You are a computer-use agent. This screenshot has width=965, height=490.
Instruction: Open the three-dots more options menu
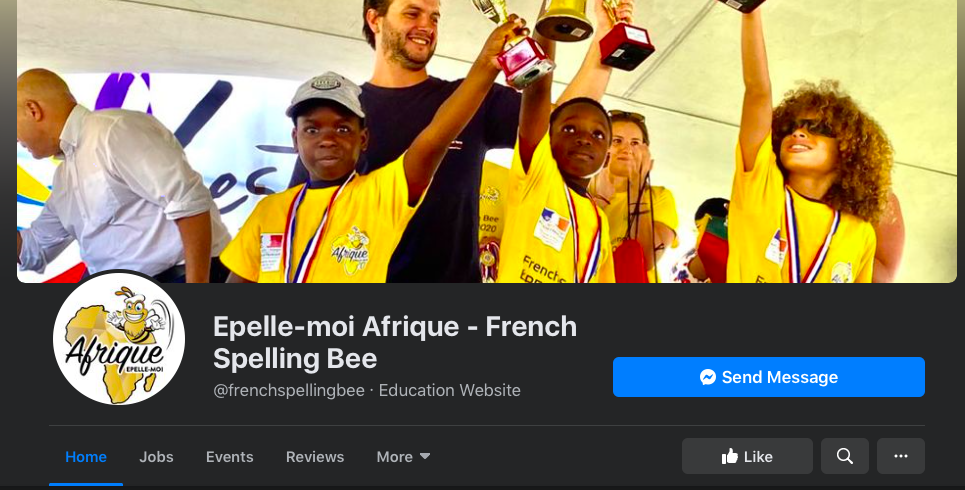point(901,456)
